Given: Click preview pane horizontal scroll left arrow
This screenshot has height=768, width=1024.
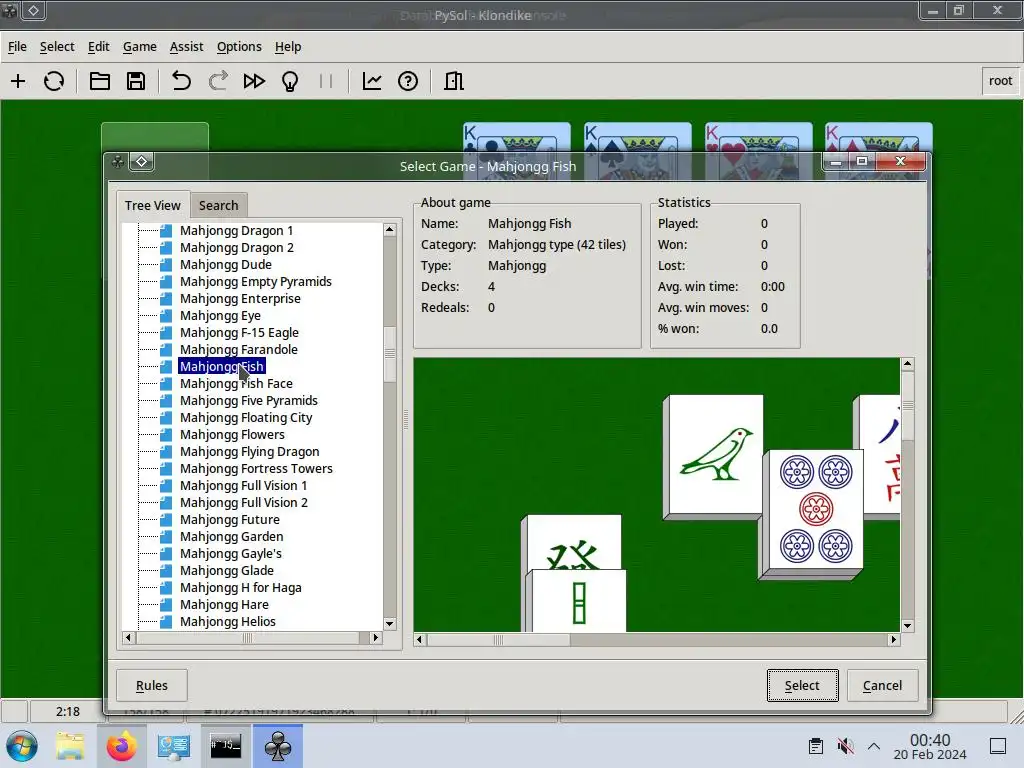Looking at the screenshot, I should tap(420, 639).
